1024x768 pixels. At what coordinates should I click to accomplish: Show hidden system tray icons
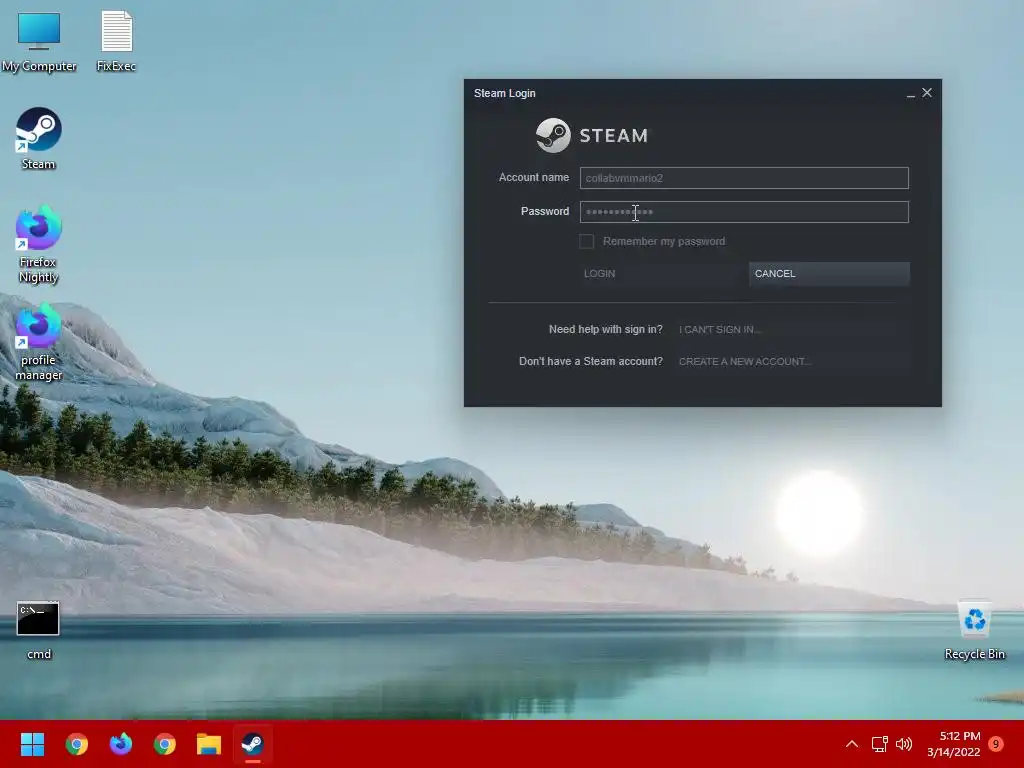852,744
